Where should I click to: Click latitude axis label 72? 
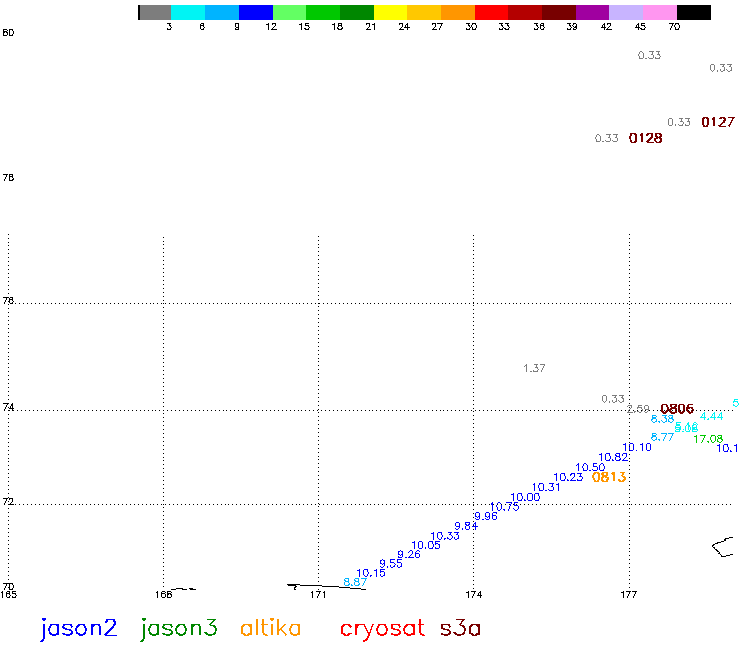(8, 502)
